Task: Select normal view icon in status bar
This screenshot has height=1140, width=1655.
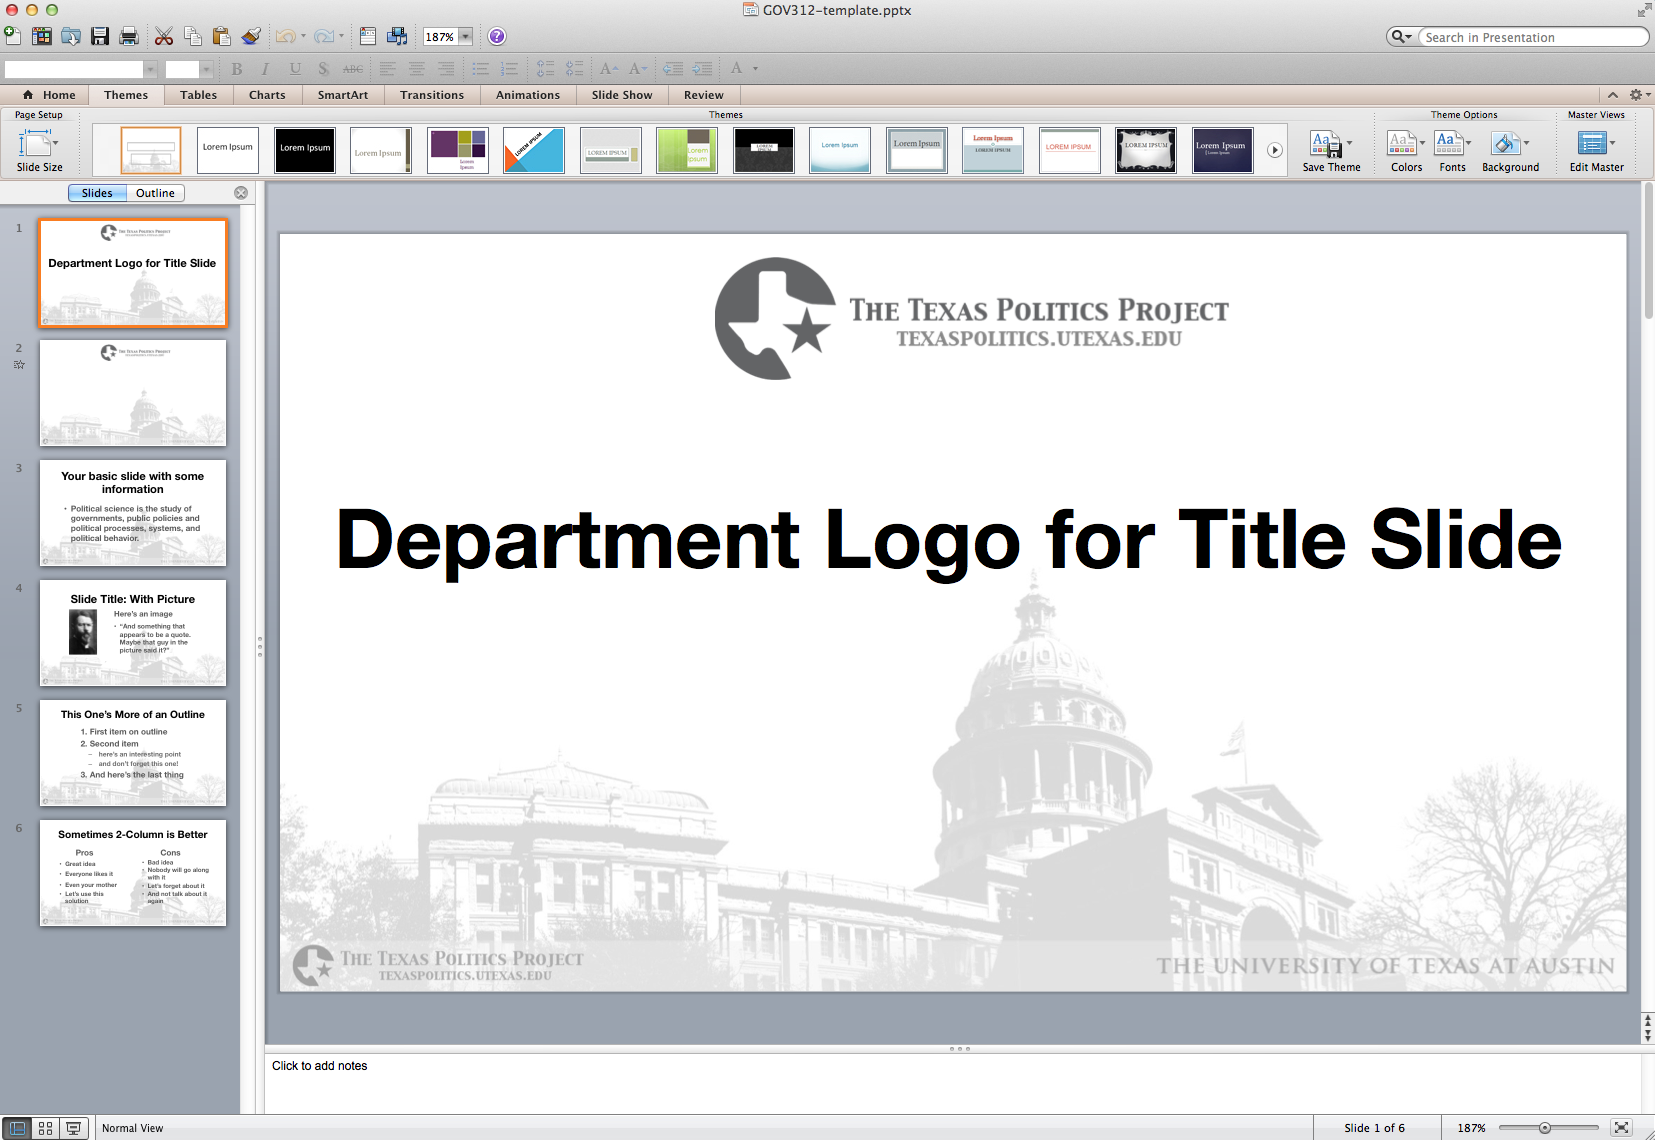Action: pos(17,1128)
